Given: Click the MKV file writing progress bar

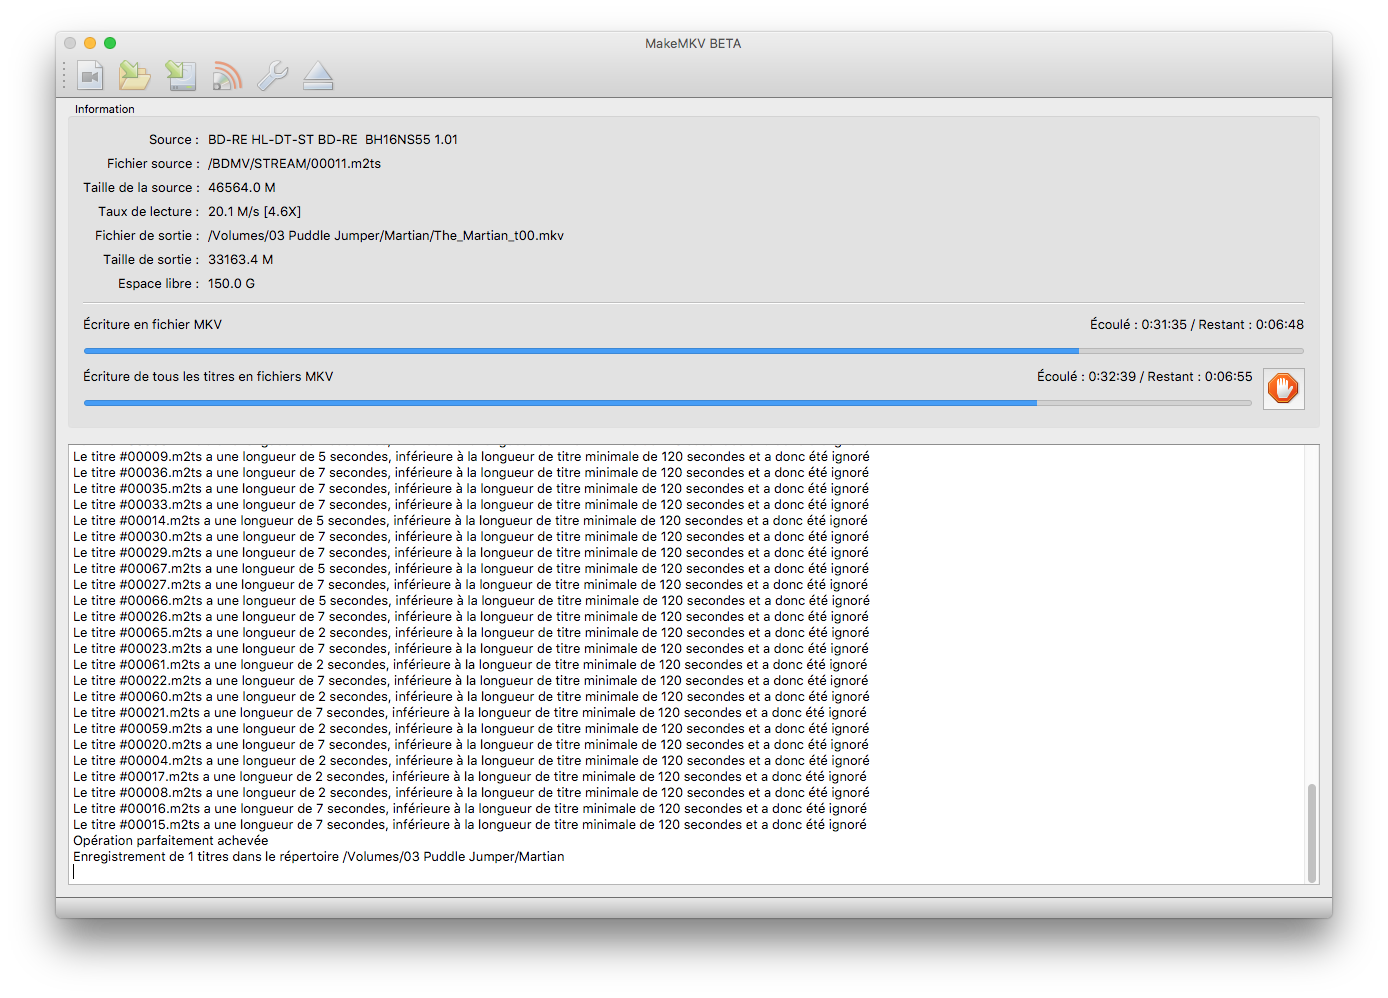Looking at the screenshot, I should point(692,351).
